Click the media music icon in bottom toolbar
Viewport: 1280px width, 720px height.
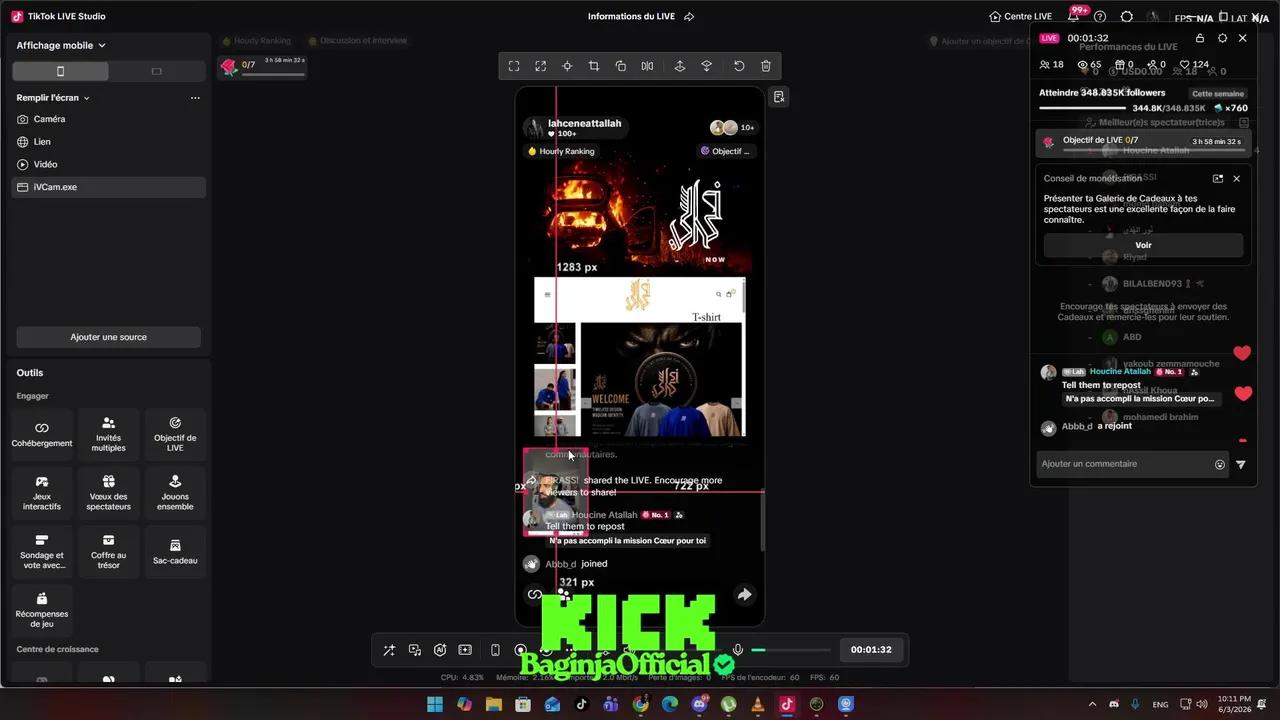click(415, 650)
